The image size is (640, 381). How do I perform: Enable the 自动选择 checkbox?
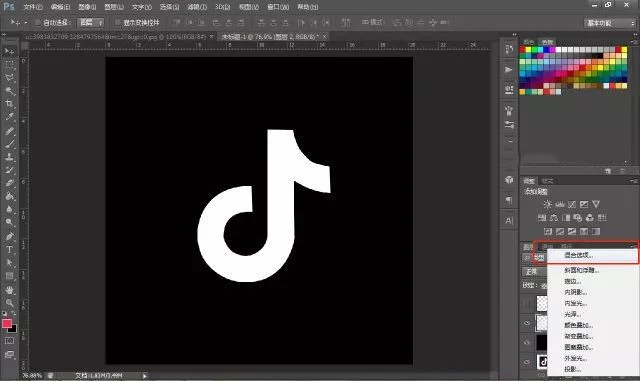(x=38, y=22)
